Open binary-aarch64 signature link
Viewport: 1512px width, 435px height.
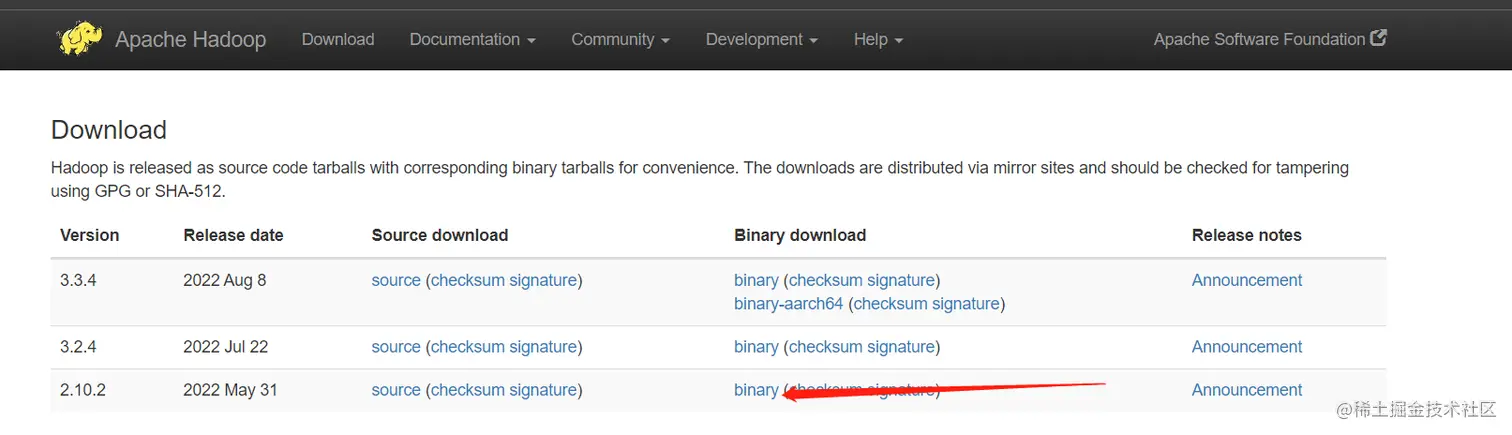[967, 304]
